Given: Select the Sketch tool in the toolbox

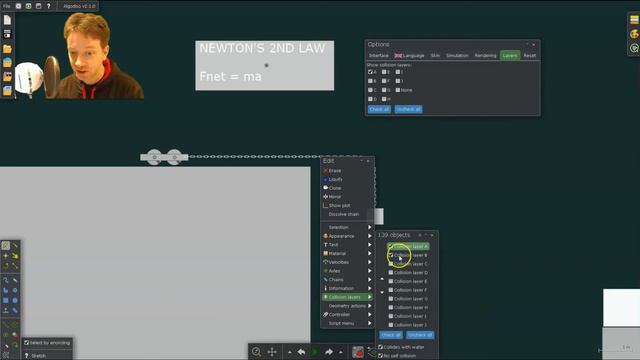Looking at the screenshot, I should click(5, 245).
